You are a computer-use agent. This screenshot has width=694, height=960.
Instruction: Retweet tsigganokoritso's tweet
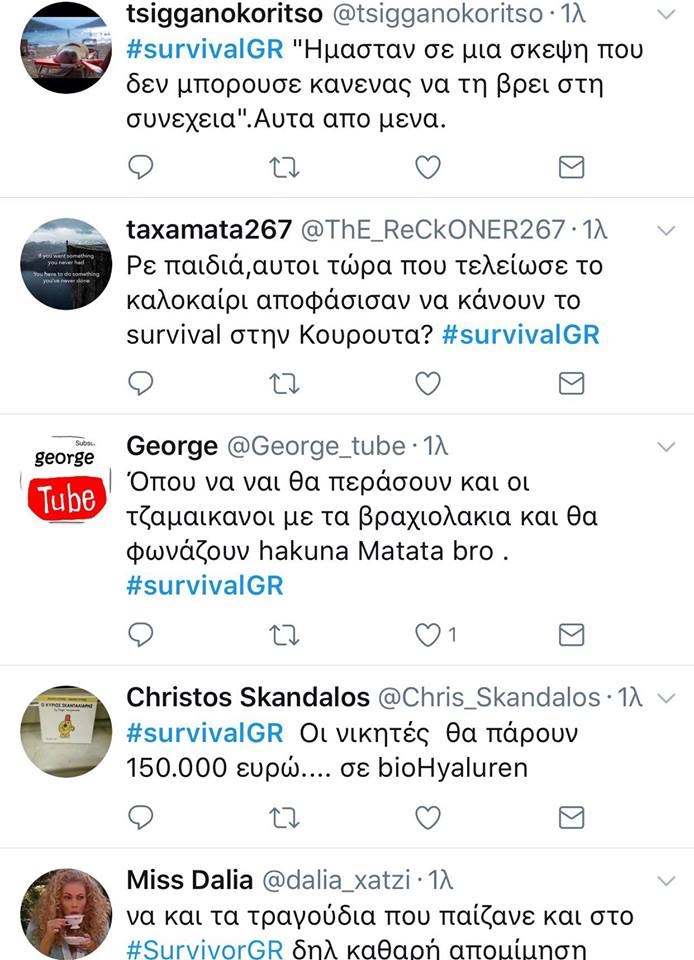click(x=285, y=167)
